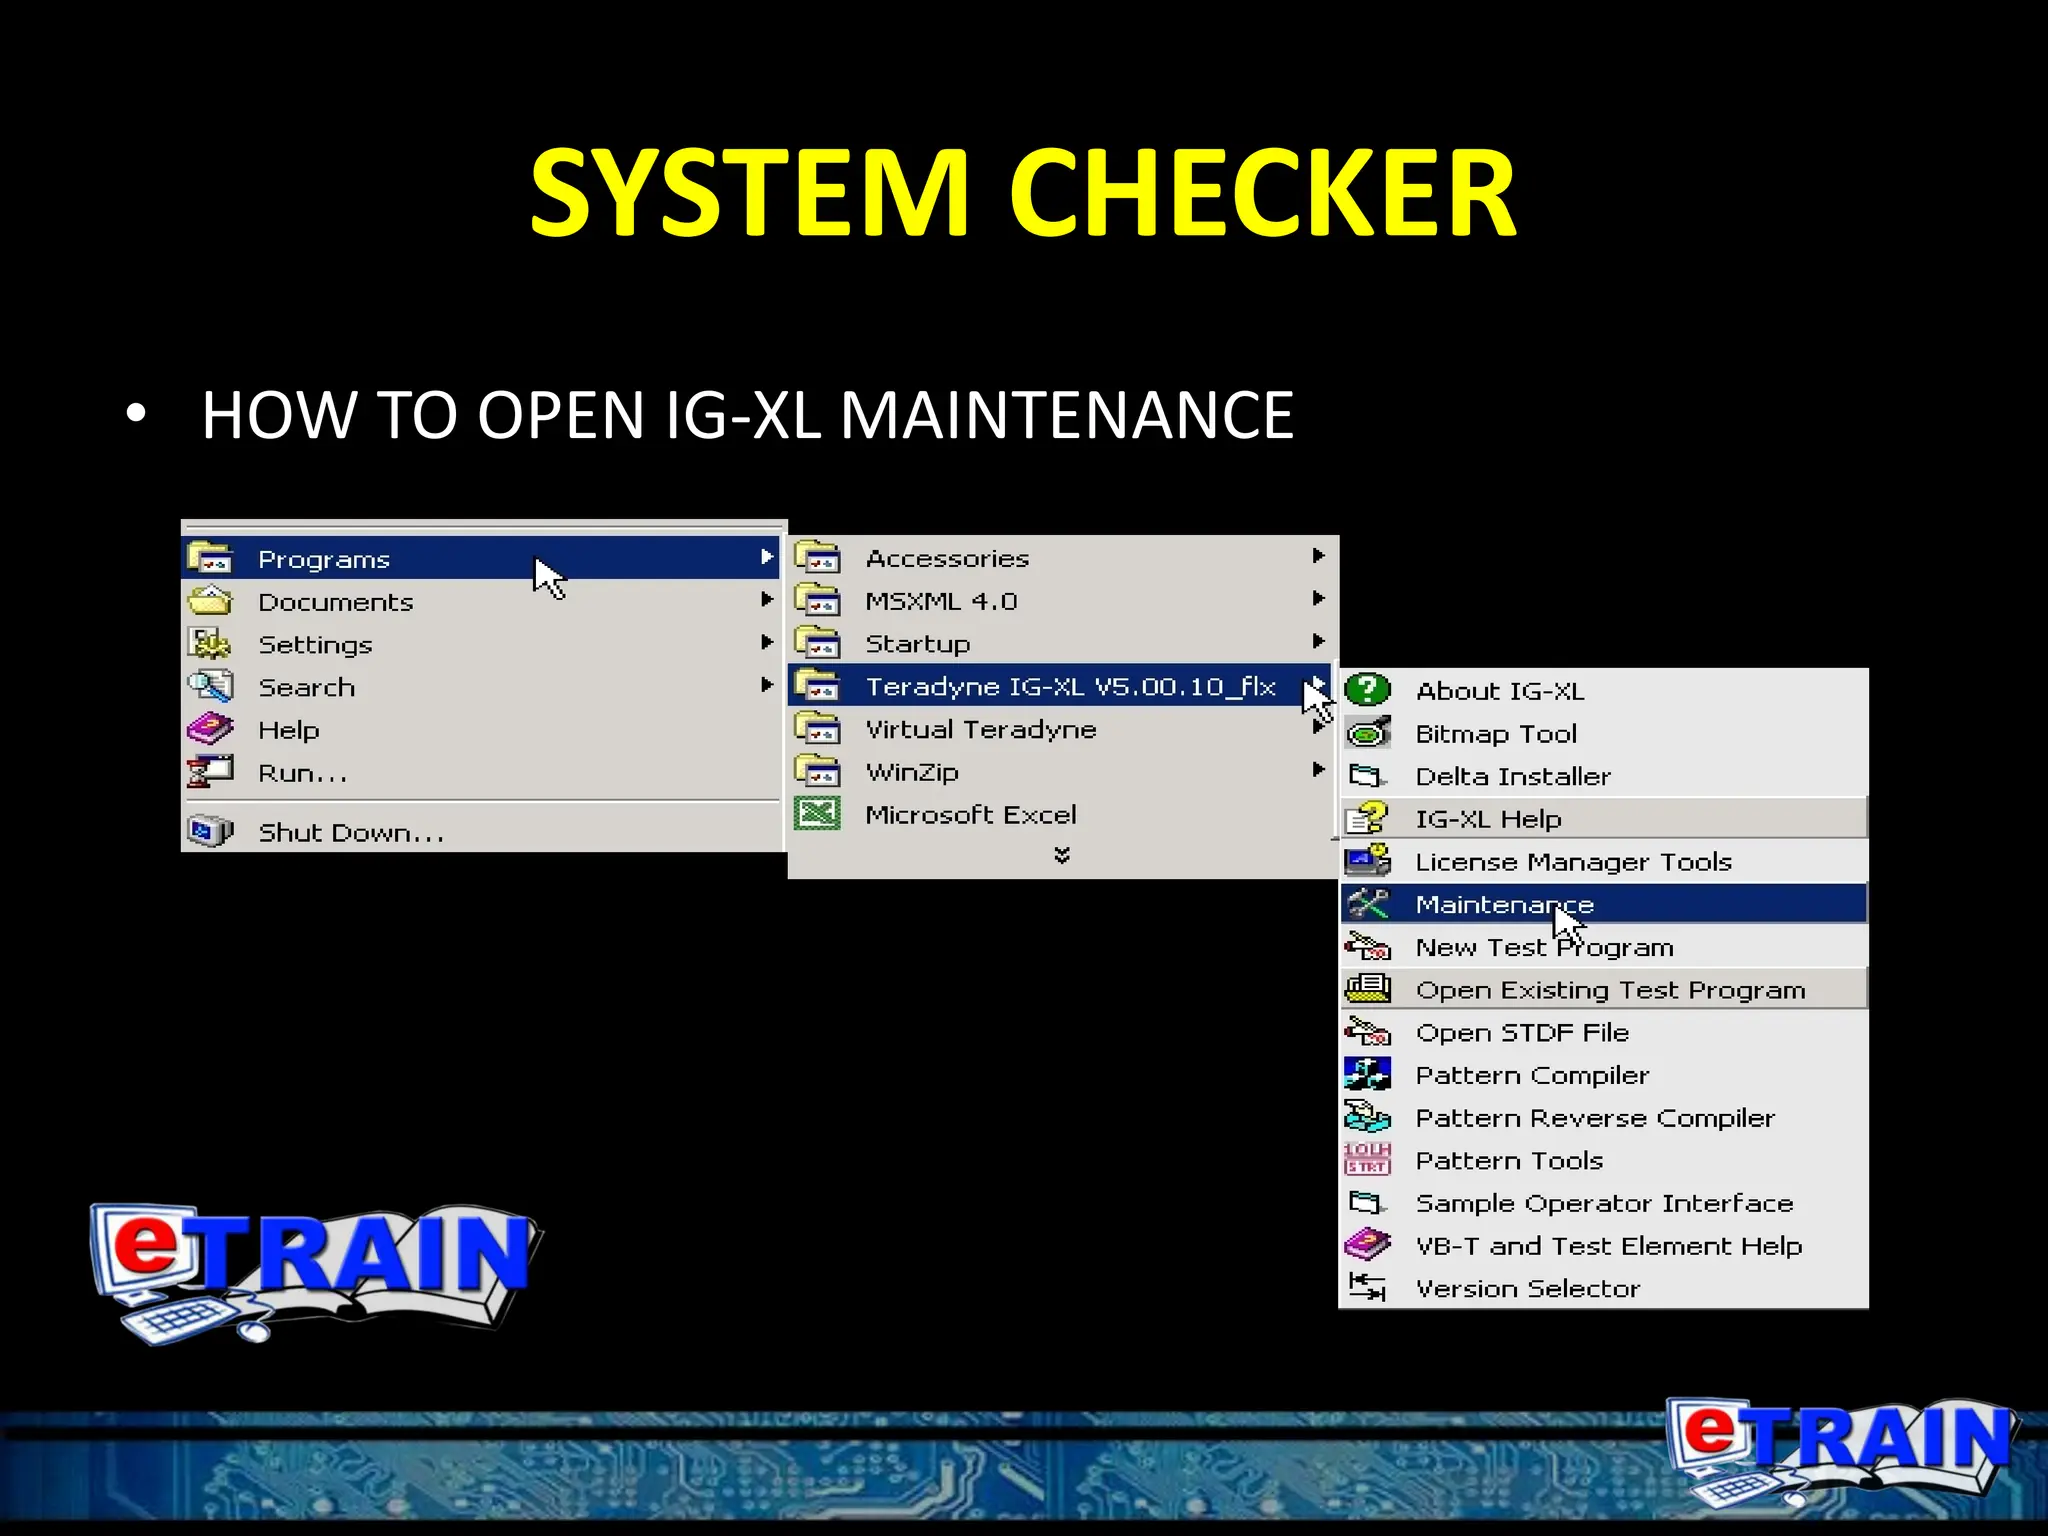Select Virtual Teradyne menu item
This screenshot has width=2048, height=1536.
tap(1060, 729)
